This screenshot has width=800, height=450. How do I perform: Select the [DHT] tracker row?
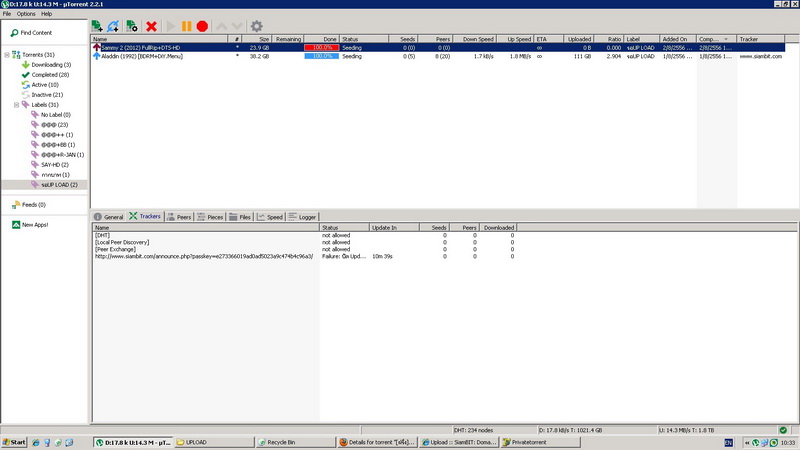[304, 235]
